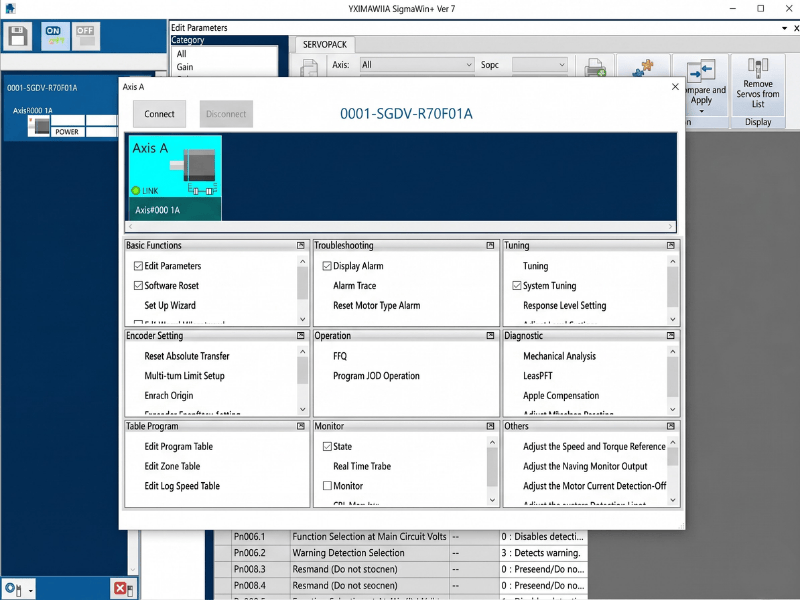Expand the Compare and Apply dropdown arrow
Image resolution: width=800 pixels, height=600 pixels.
coord(701,110)
